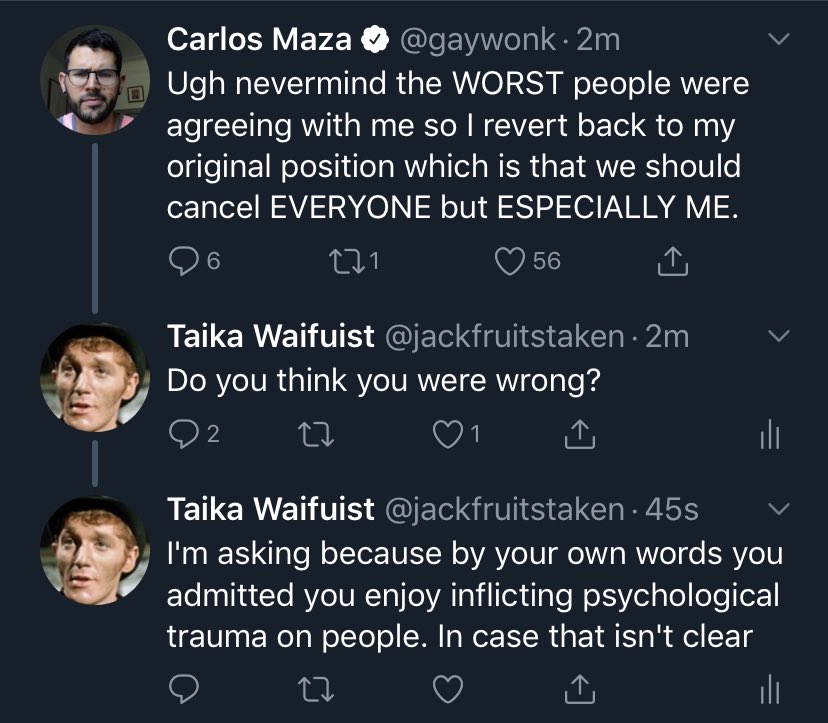Image resolution: width=828 pixels, height=723 pixels.
Task: Open options chevron on Carlos Maza's tweet
Action: [780, 40]
